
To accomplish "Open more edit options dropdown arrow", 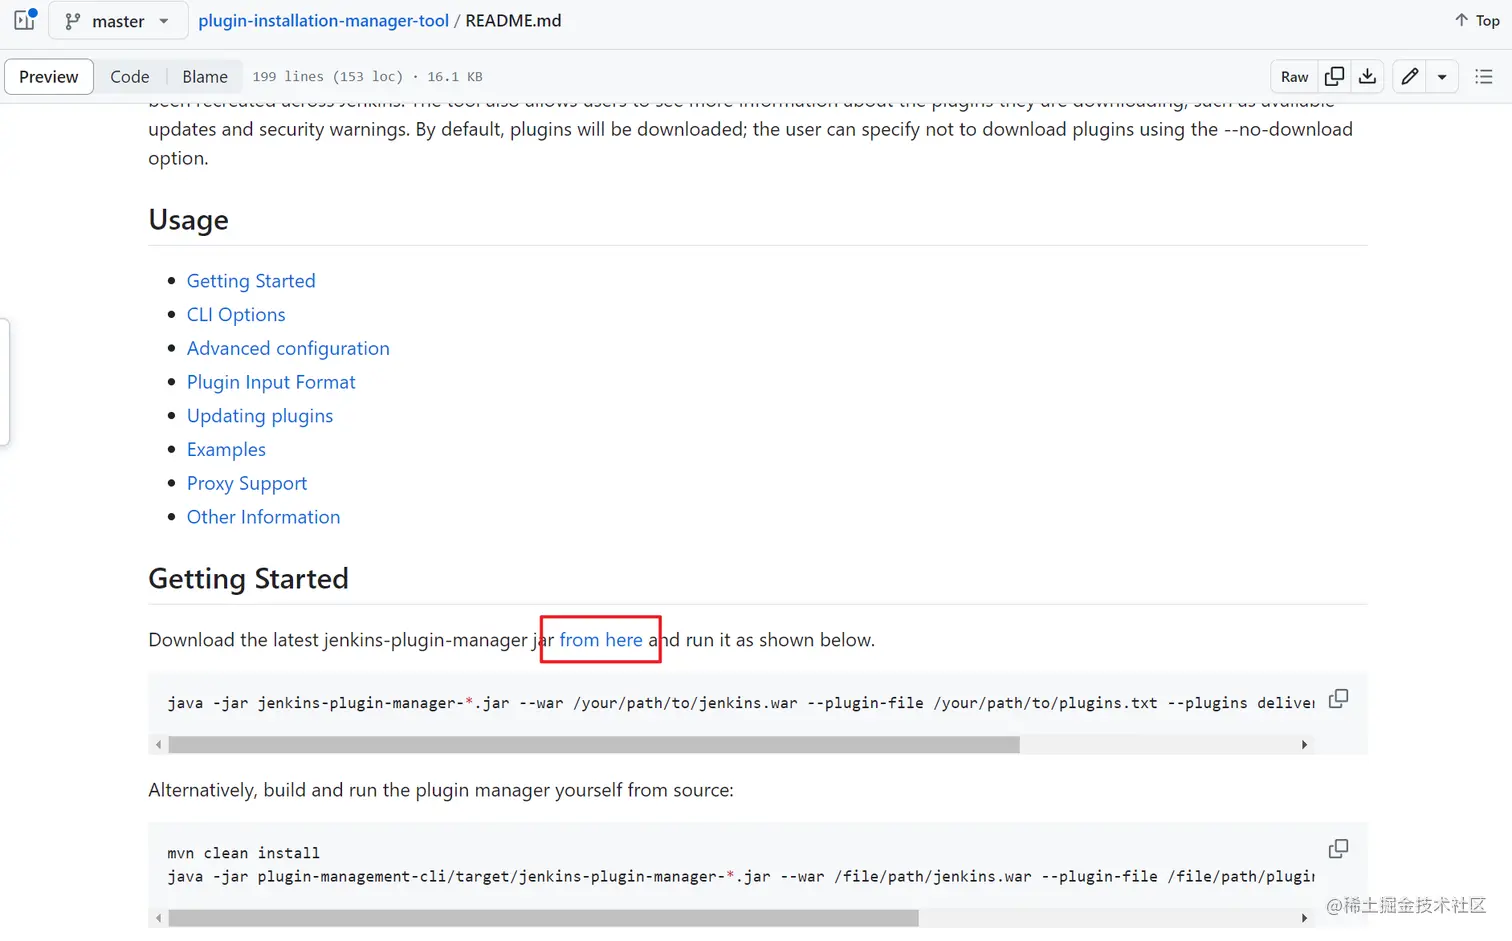I will click(x=1442, y=77).
